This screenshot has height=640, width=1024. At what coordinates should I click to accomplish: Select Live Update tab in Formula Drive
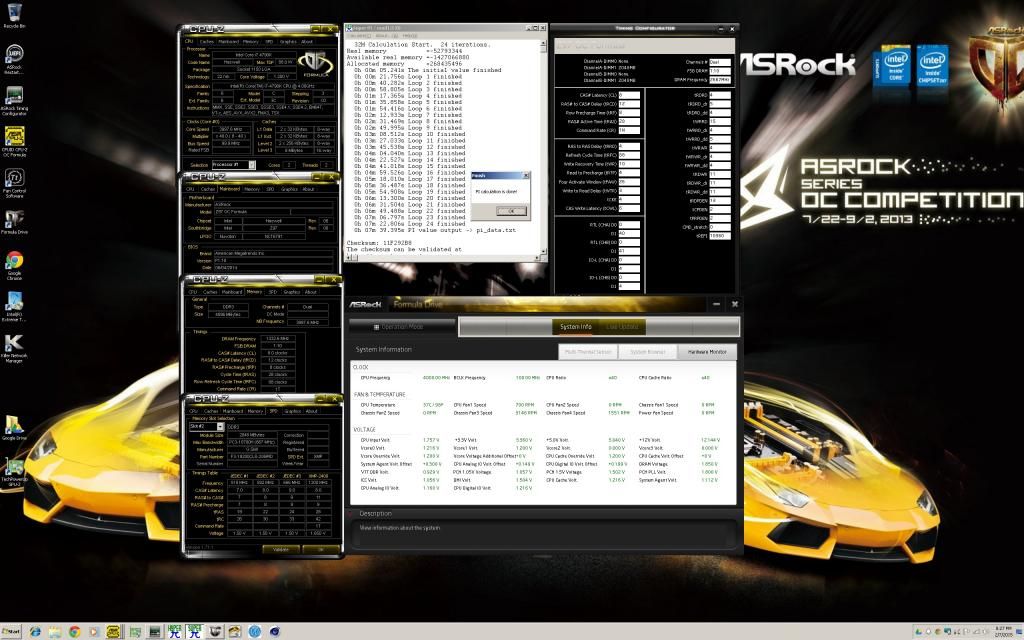coord(622,327)
